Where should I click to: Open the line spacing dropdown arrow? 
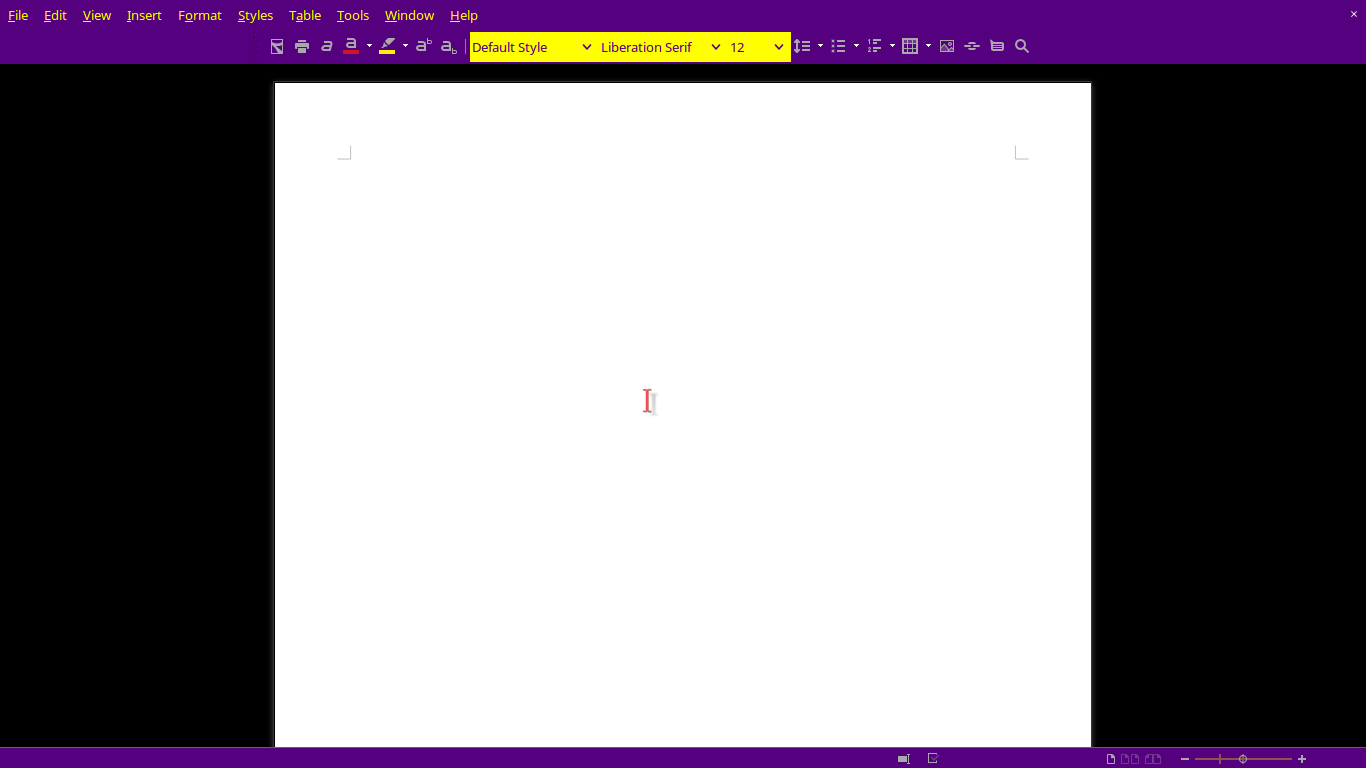(x=820, y=46)
